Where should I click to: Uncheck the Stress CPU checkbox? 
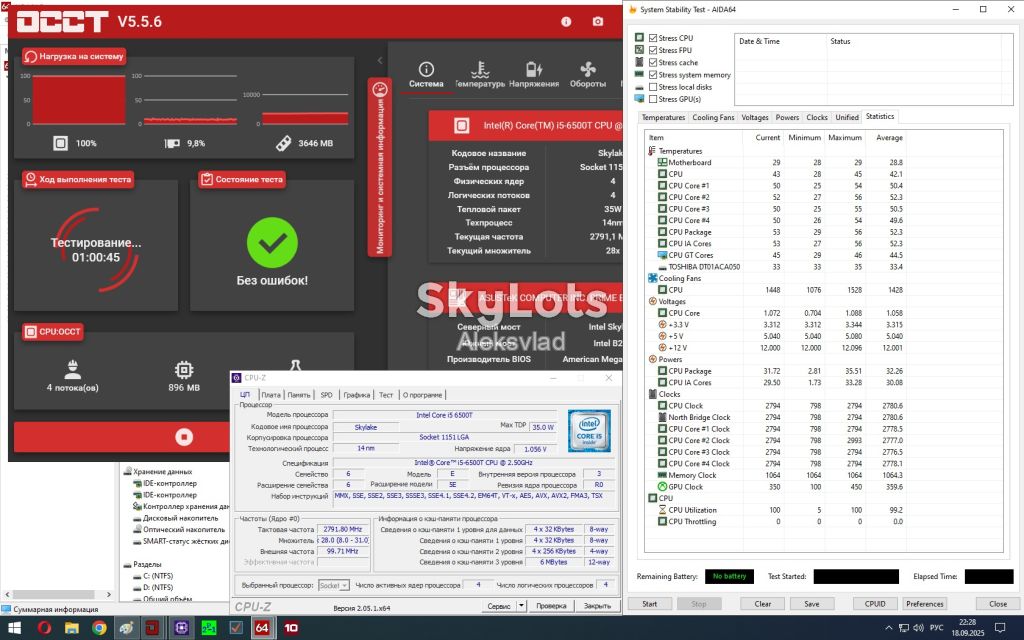(x=652, y=38)
